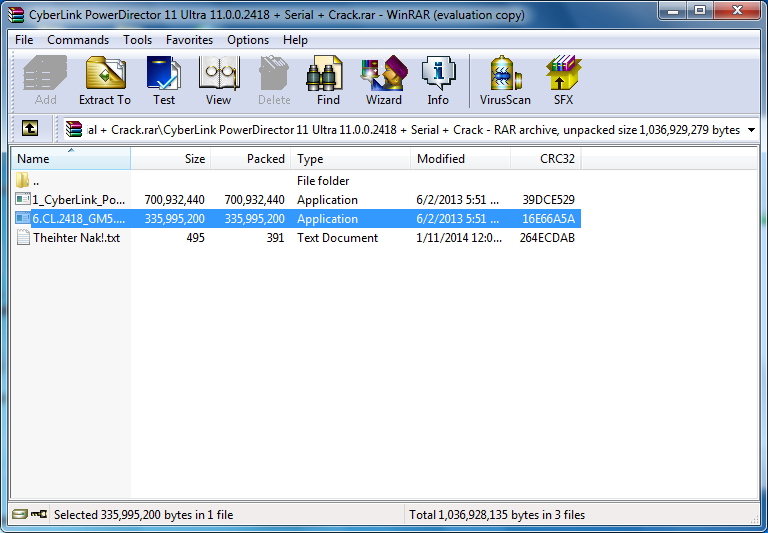Click CRC32 value 39DCE529
This screenshot has height=533, width=768.
[x=549, y=199]
